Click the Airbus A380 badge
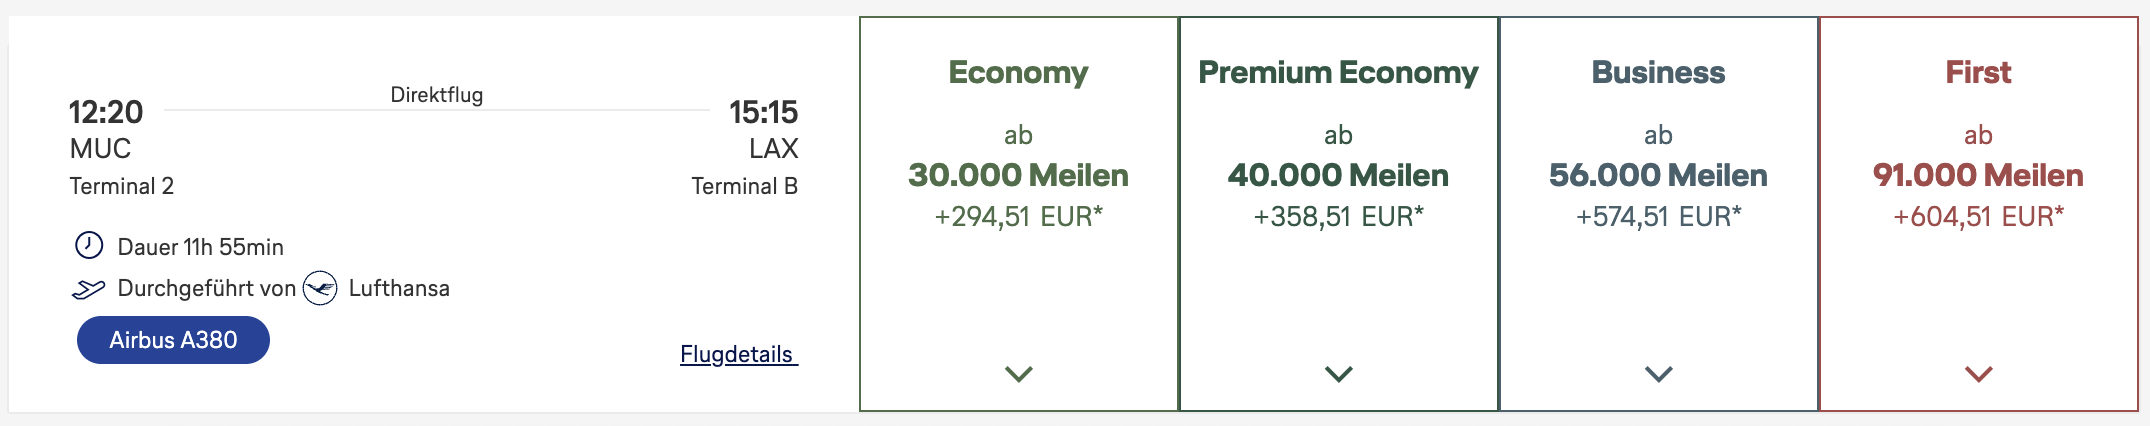This screenshot has width=2150, height=426. coord(173,340)
